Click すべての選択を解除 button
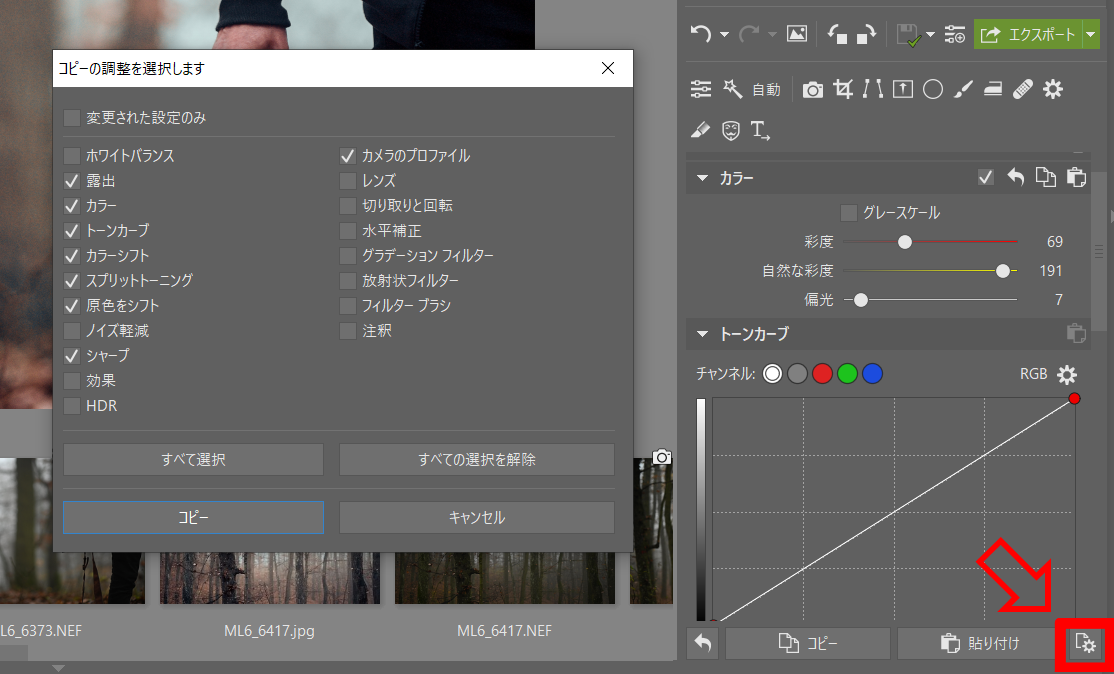The height and width of the screenshot is (674, 1114). click(x=477, y=460)
